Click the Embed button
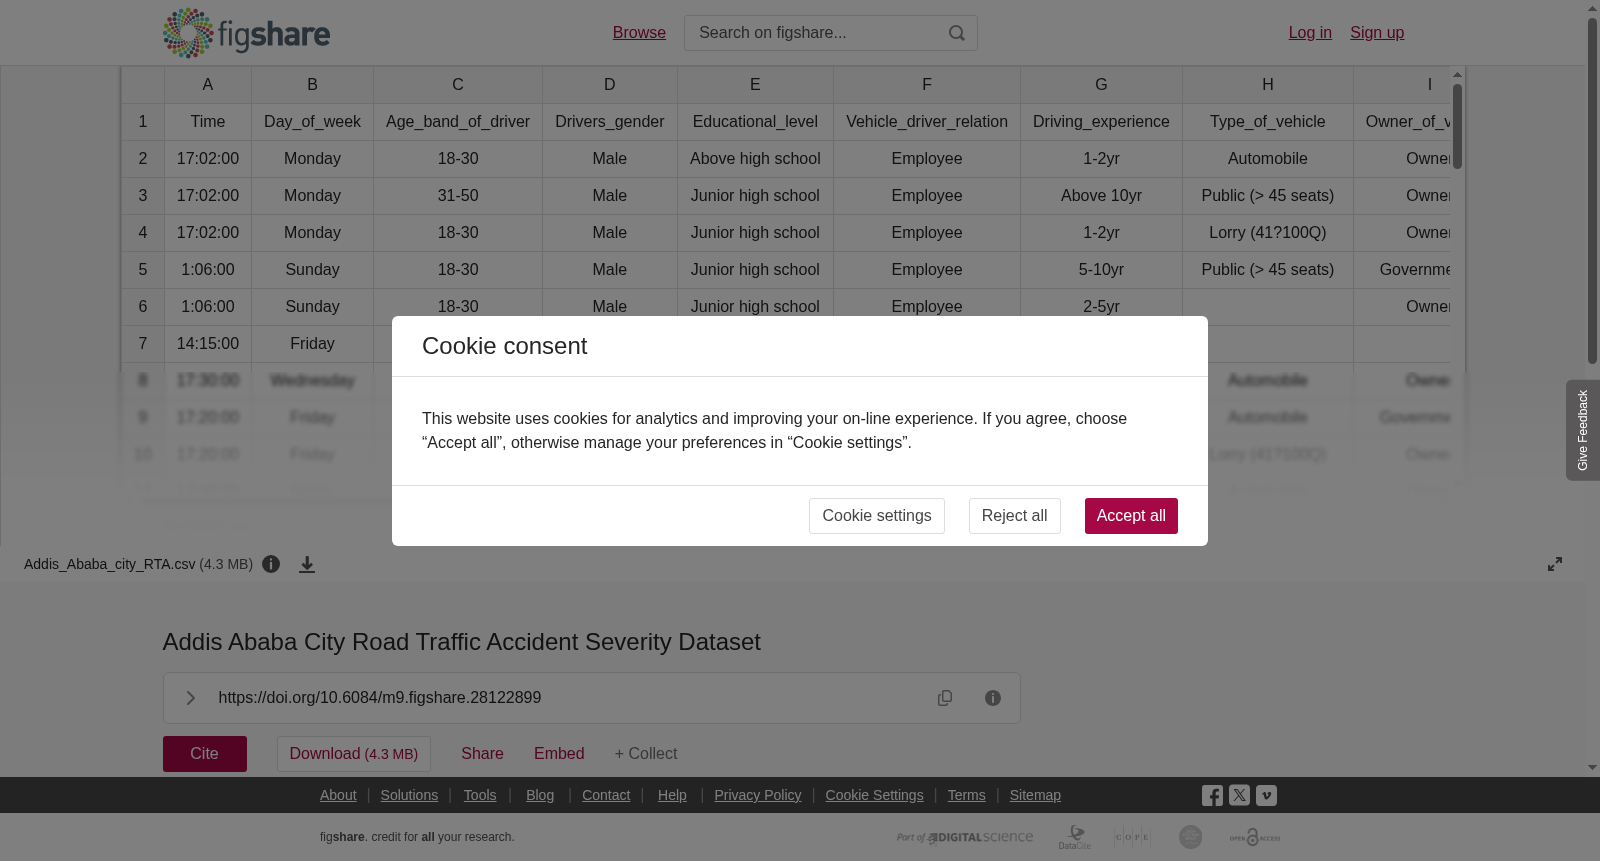The image size is (1600, 861). 559,754
